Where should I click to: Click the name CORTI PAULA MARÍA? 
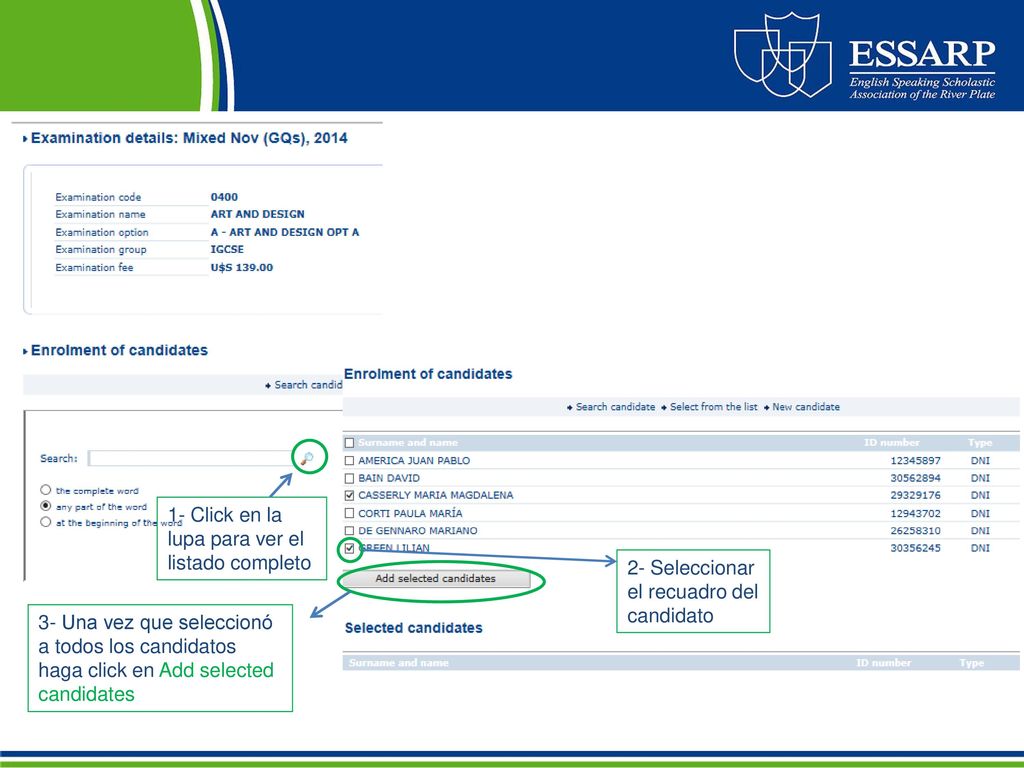(x=410, y=513)
